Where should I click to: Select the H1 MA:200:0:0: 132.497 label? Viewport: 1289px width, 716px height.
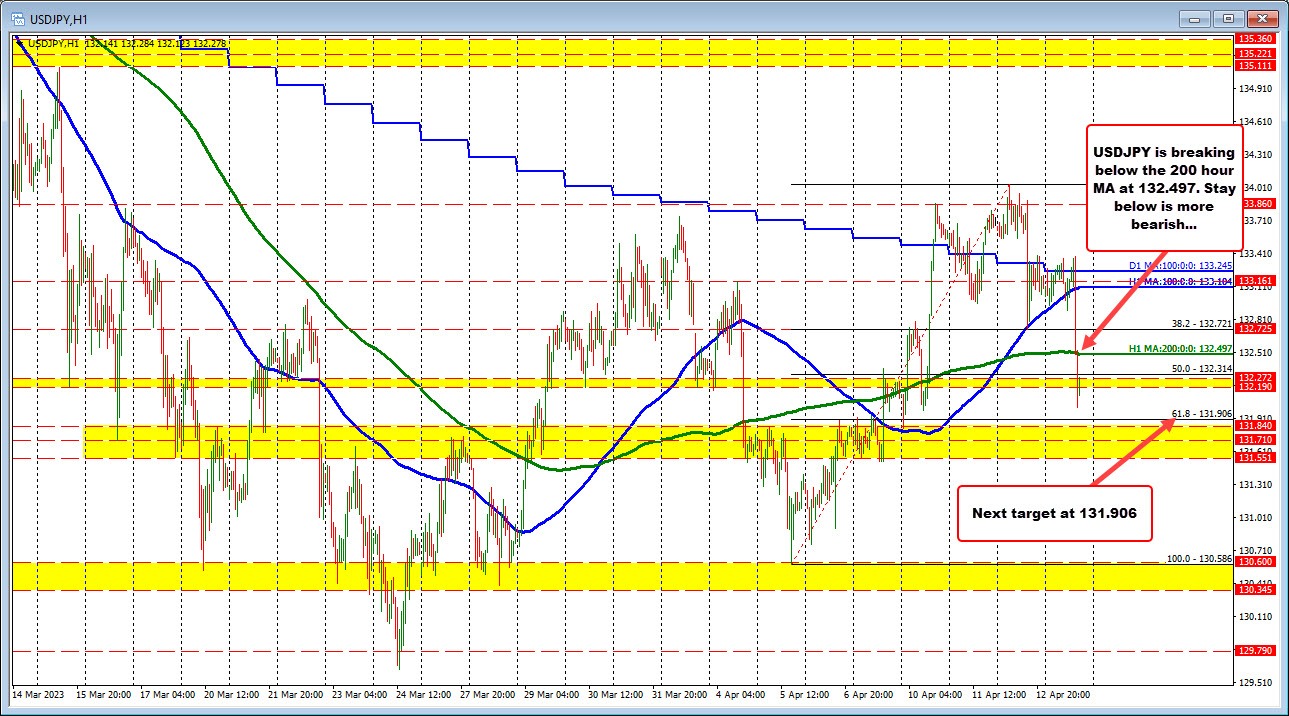[1179, 348]
